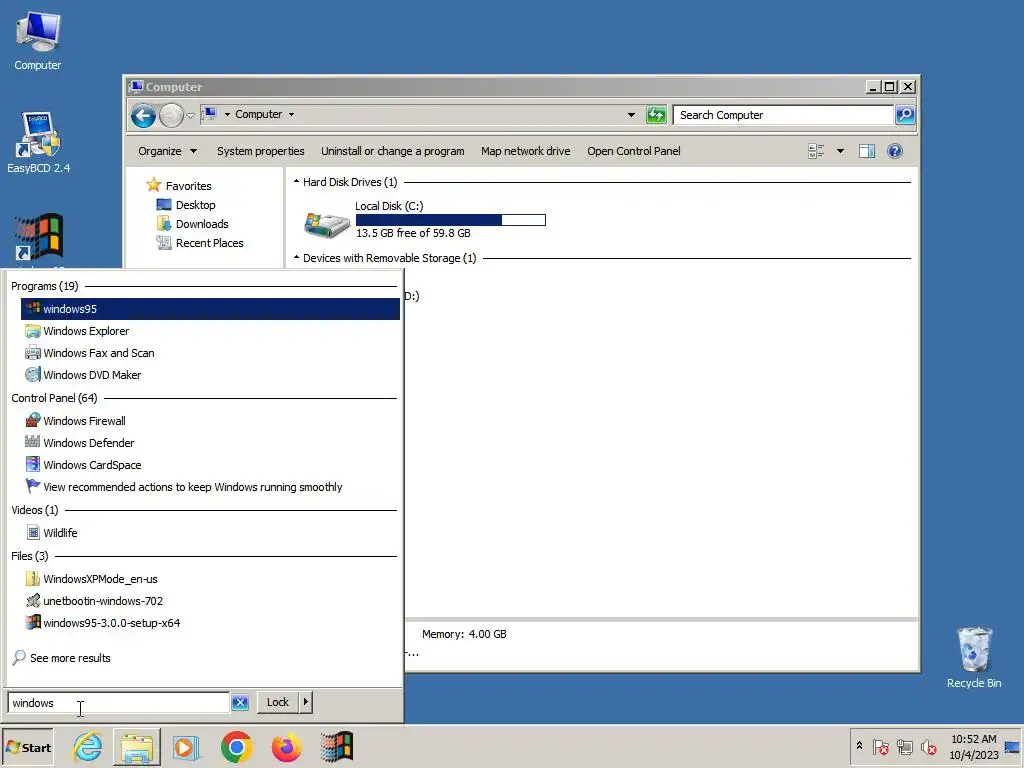Collapse Devices with Removable Storage group
Screen dimensions: 1024x768
click(296, 258)
